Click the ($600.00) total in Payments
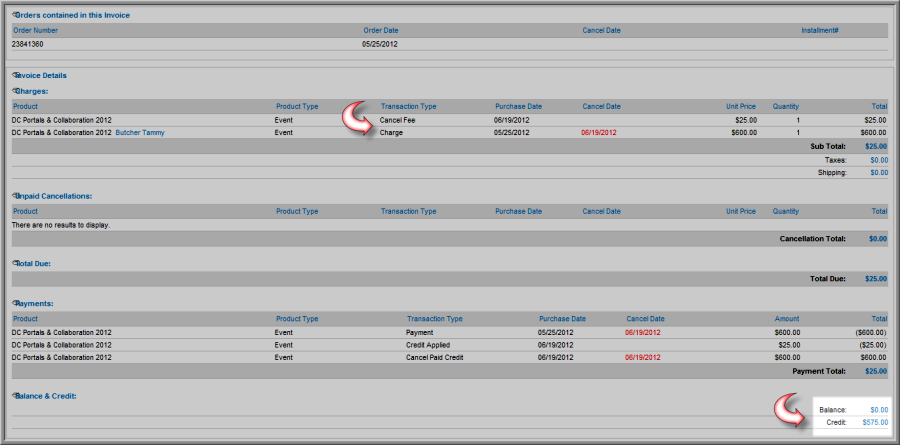The image size is (900, 445). (x=871, y=332)
